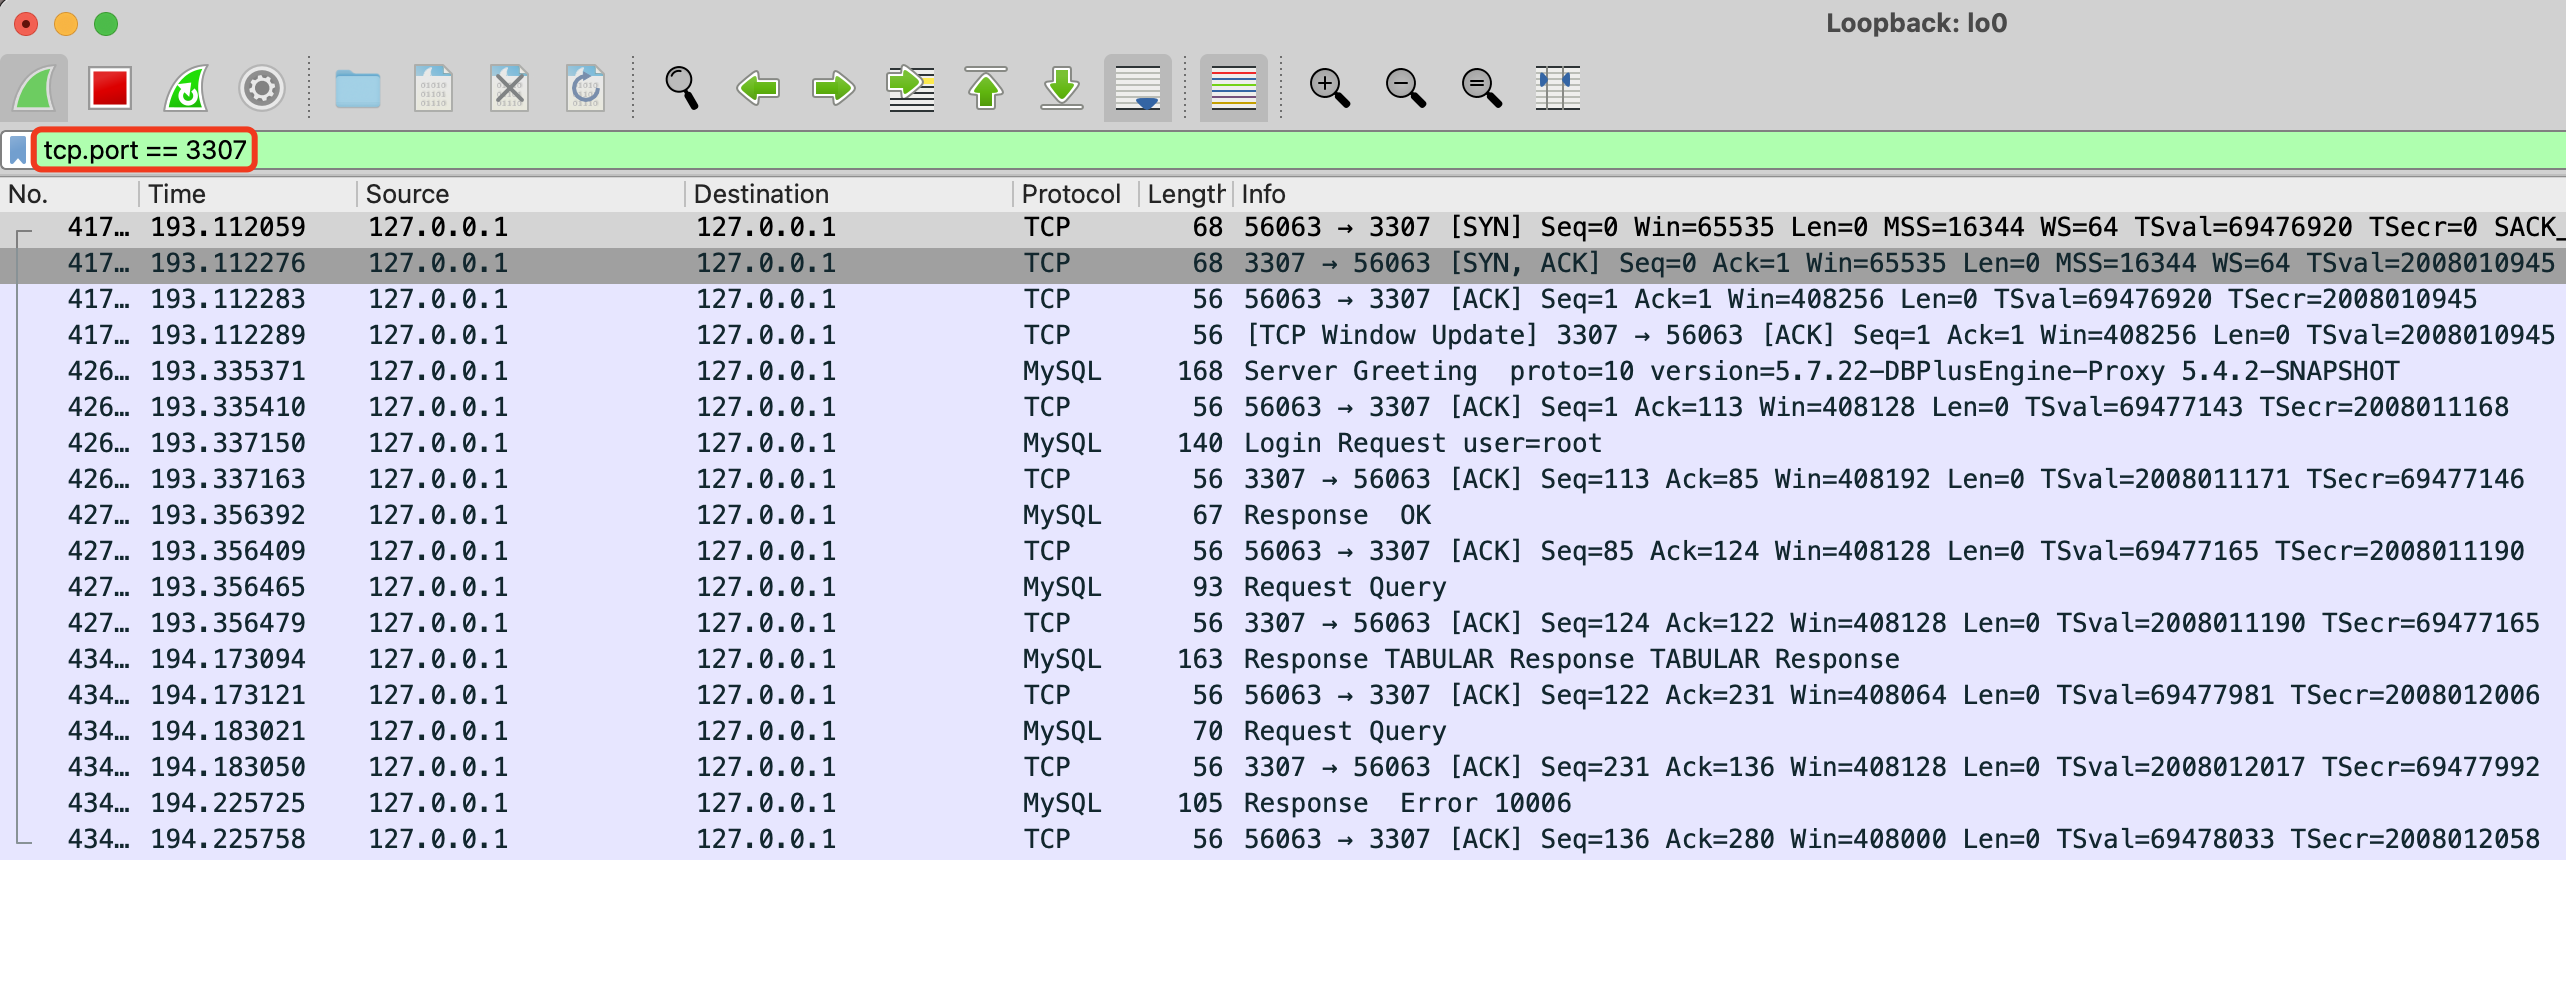2566x988 pixels.
Task: Open Find a packet magnifier
Action: click(x=682, y=89)
